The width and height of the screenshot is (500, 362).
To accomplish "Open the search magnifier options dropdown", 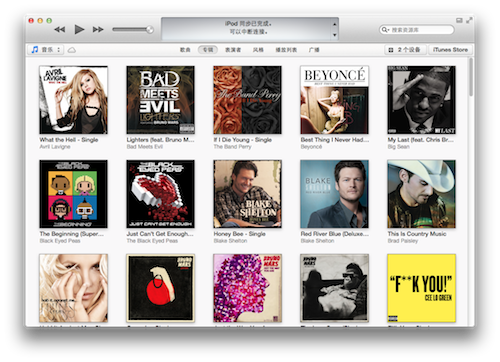I will pos(385,30).
